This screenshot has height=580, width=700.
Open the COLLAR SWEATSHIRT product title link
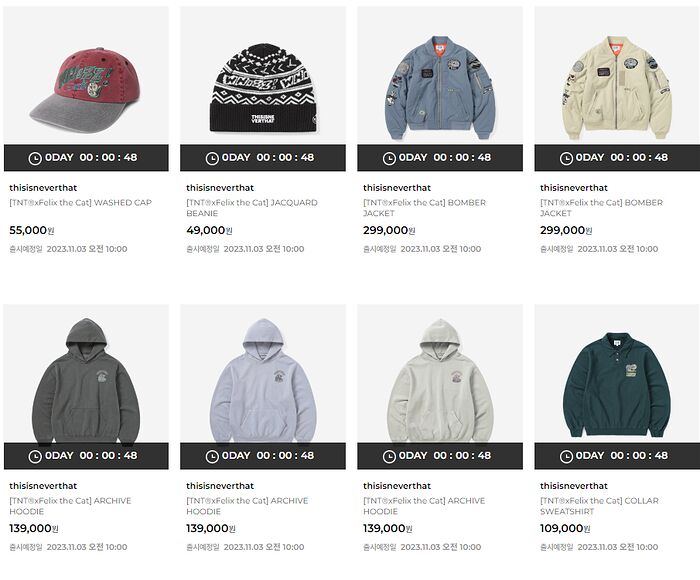599,506
